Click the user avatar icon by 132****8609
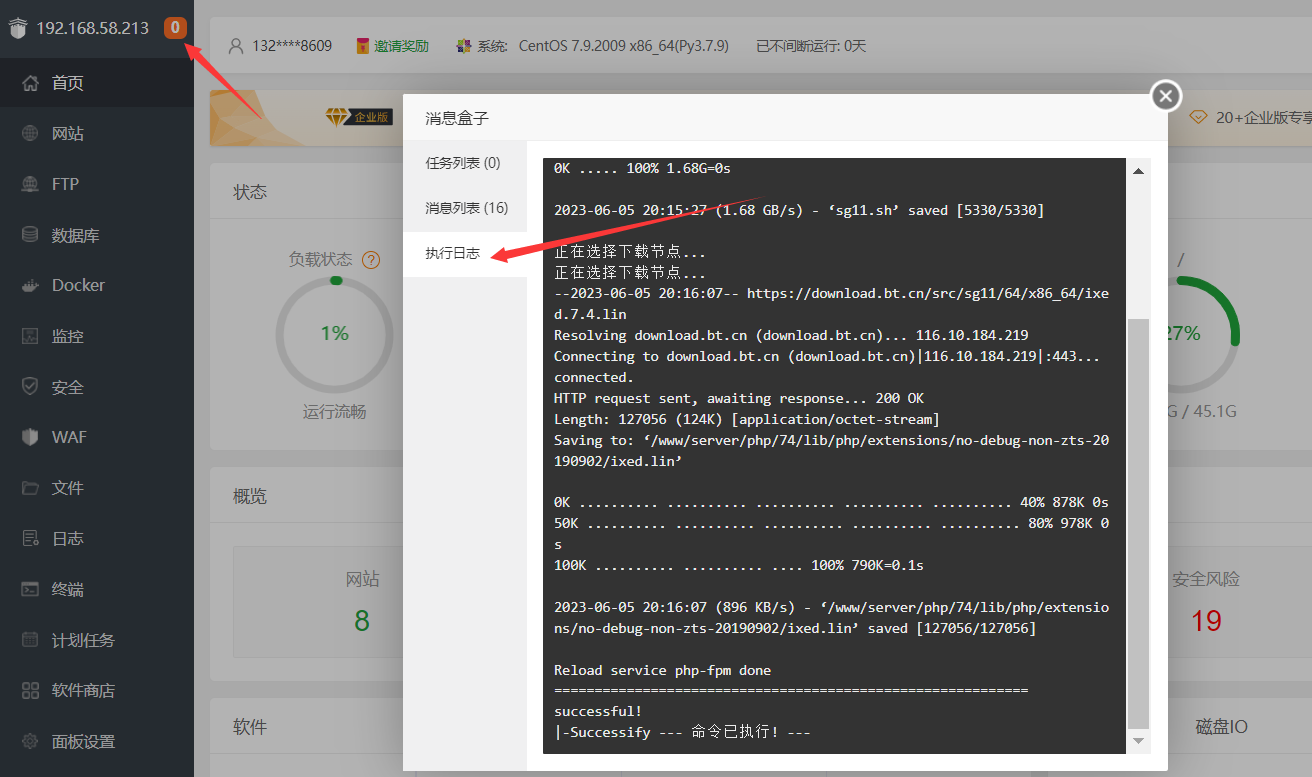This screenshot has width=1312, height=777. coord(236,46)
